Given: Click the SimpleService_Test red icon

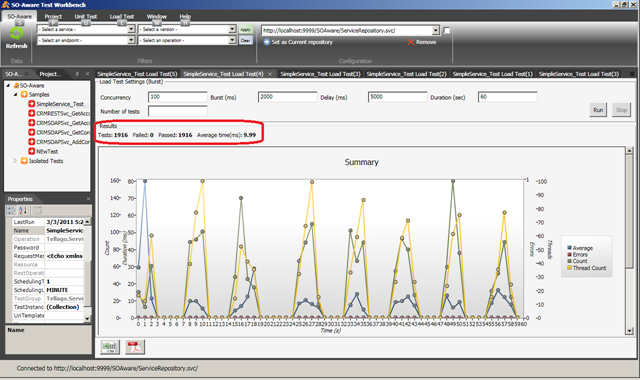Looking at the screenshot, I should pos(31,104).
